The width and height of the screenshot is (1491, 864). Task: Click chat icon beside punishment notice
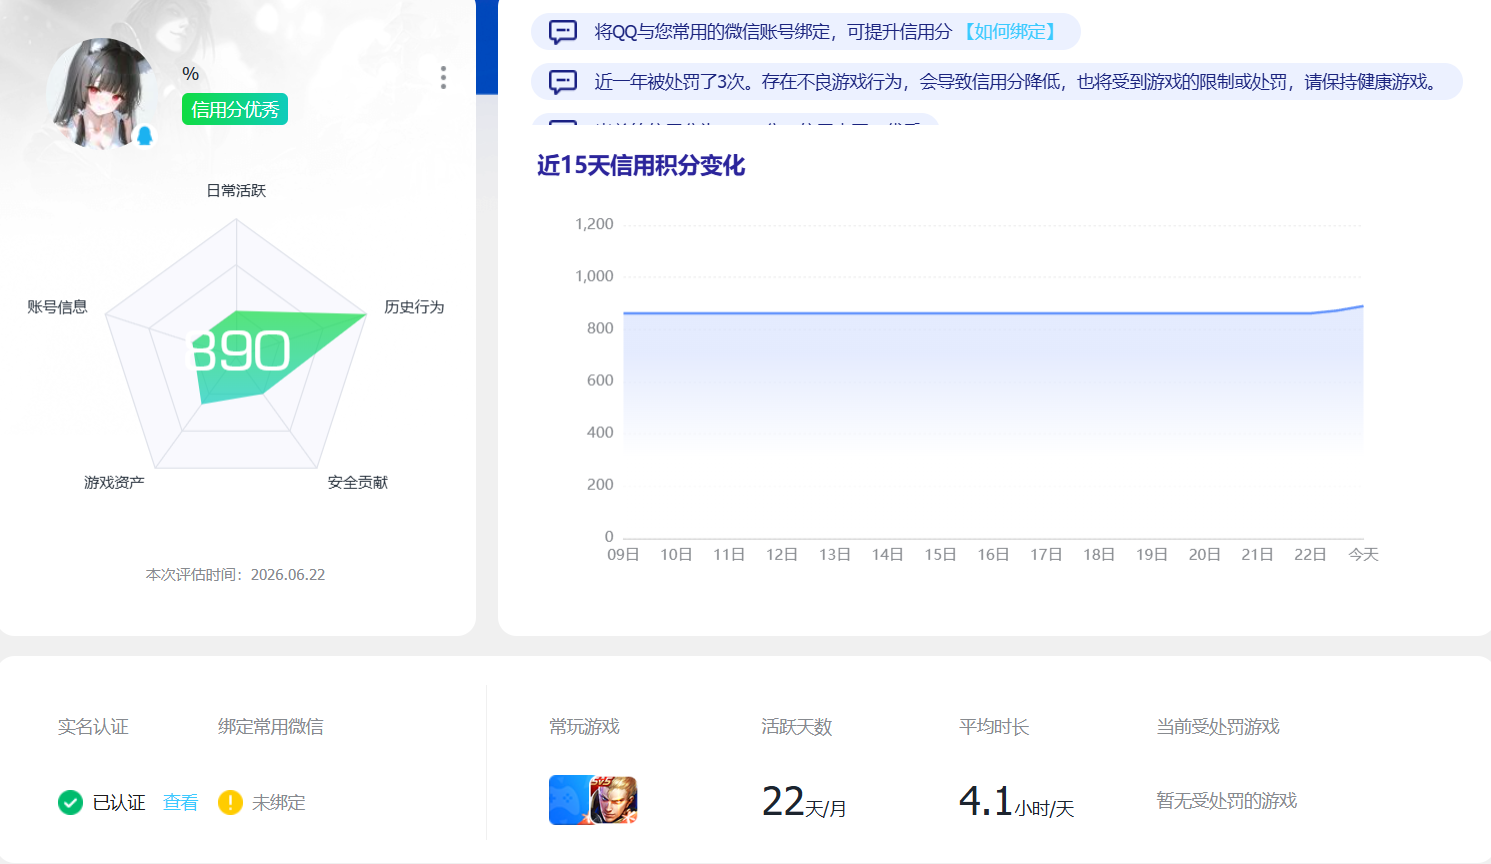click(x=563, y=82)
